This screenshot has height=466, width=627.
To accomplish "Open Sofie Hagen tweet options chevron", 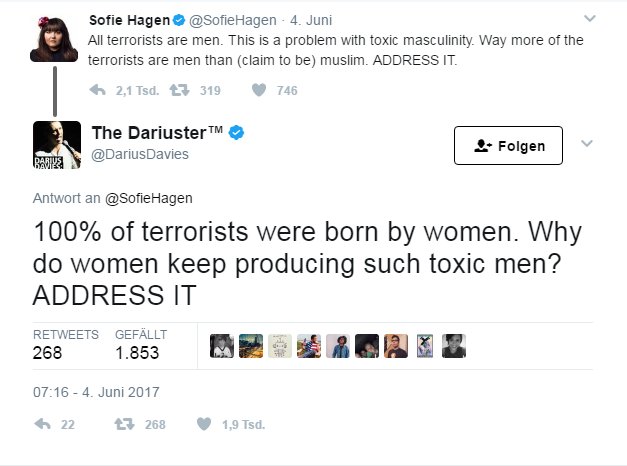I will point(589,19).
